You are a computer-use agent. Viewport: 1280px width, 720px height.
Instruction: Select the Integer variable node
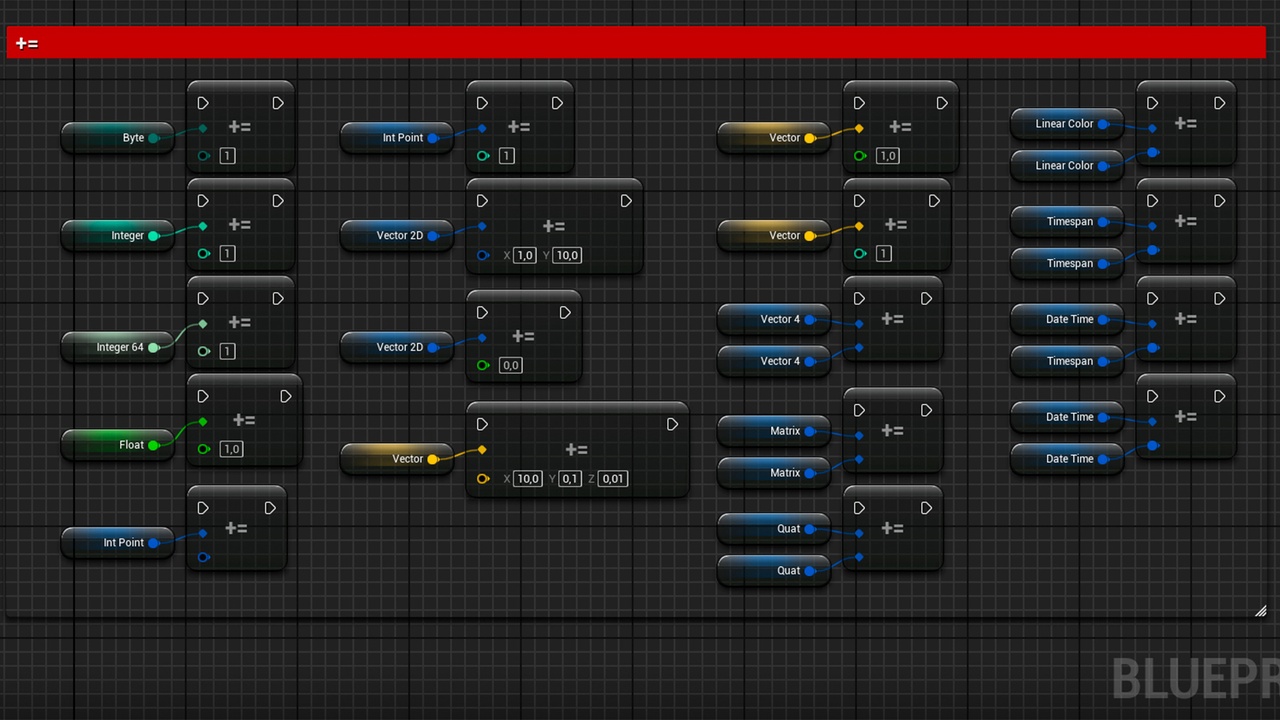click(118, 236)
